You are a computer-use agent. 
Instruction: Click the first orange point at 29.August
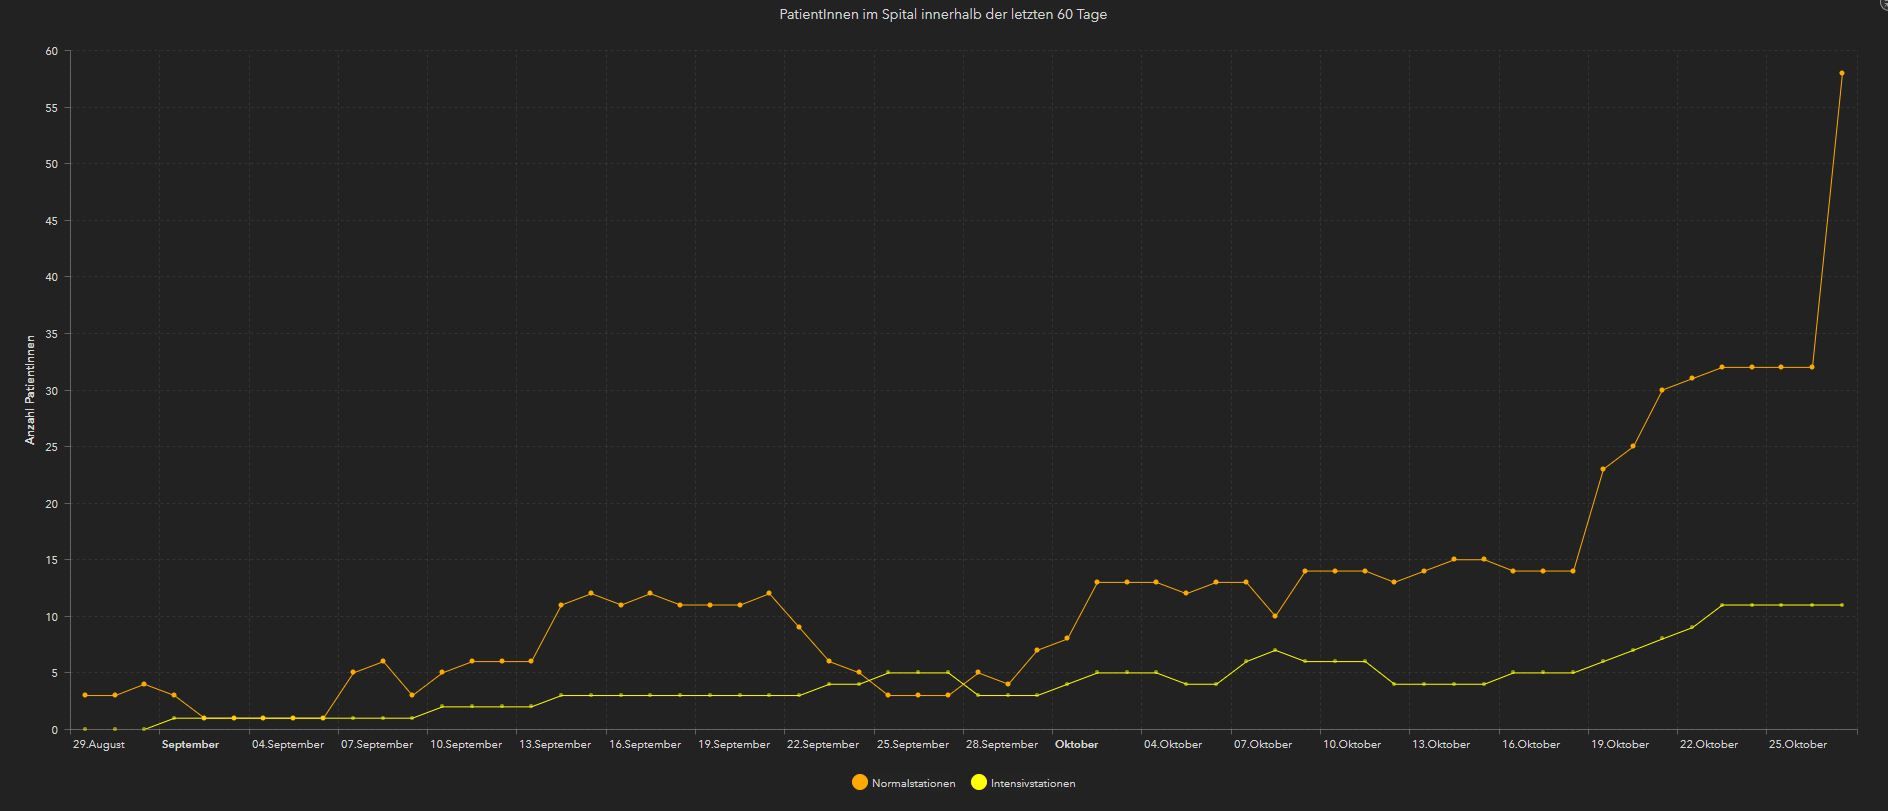pyautogui.click(x=85, y=695)
